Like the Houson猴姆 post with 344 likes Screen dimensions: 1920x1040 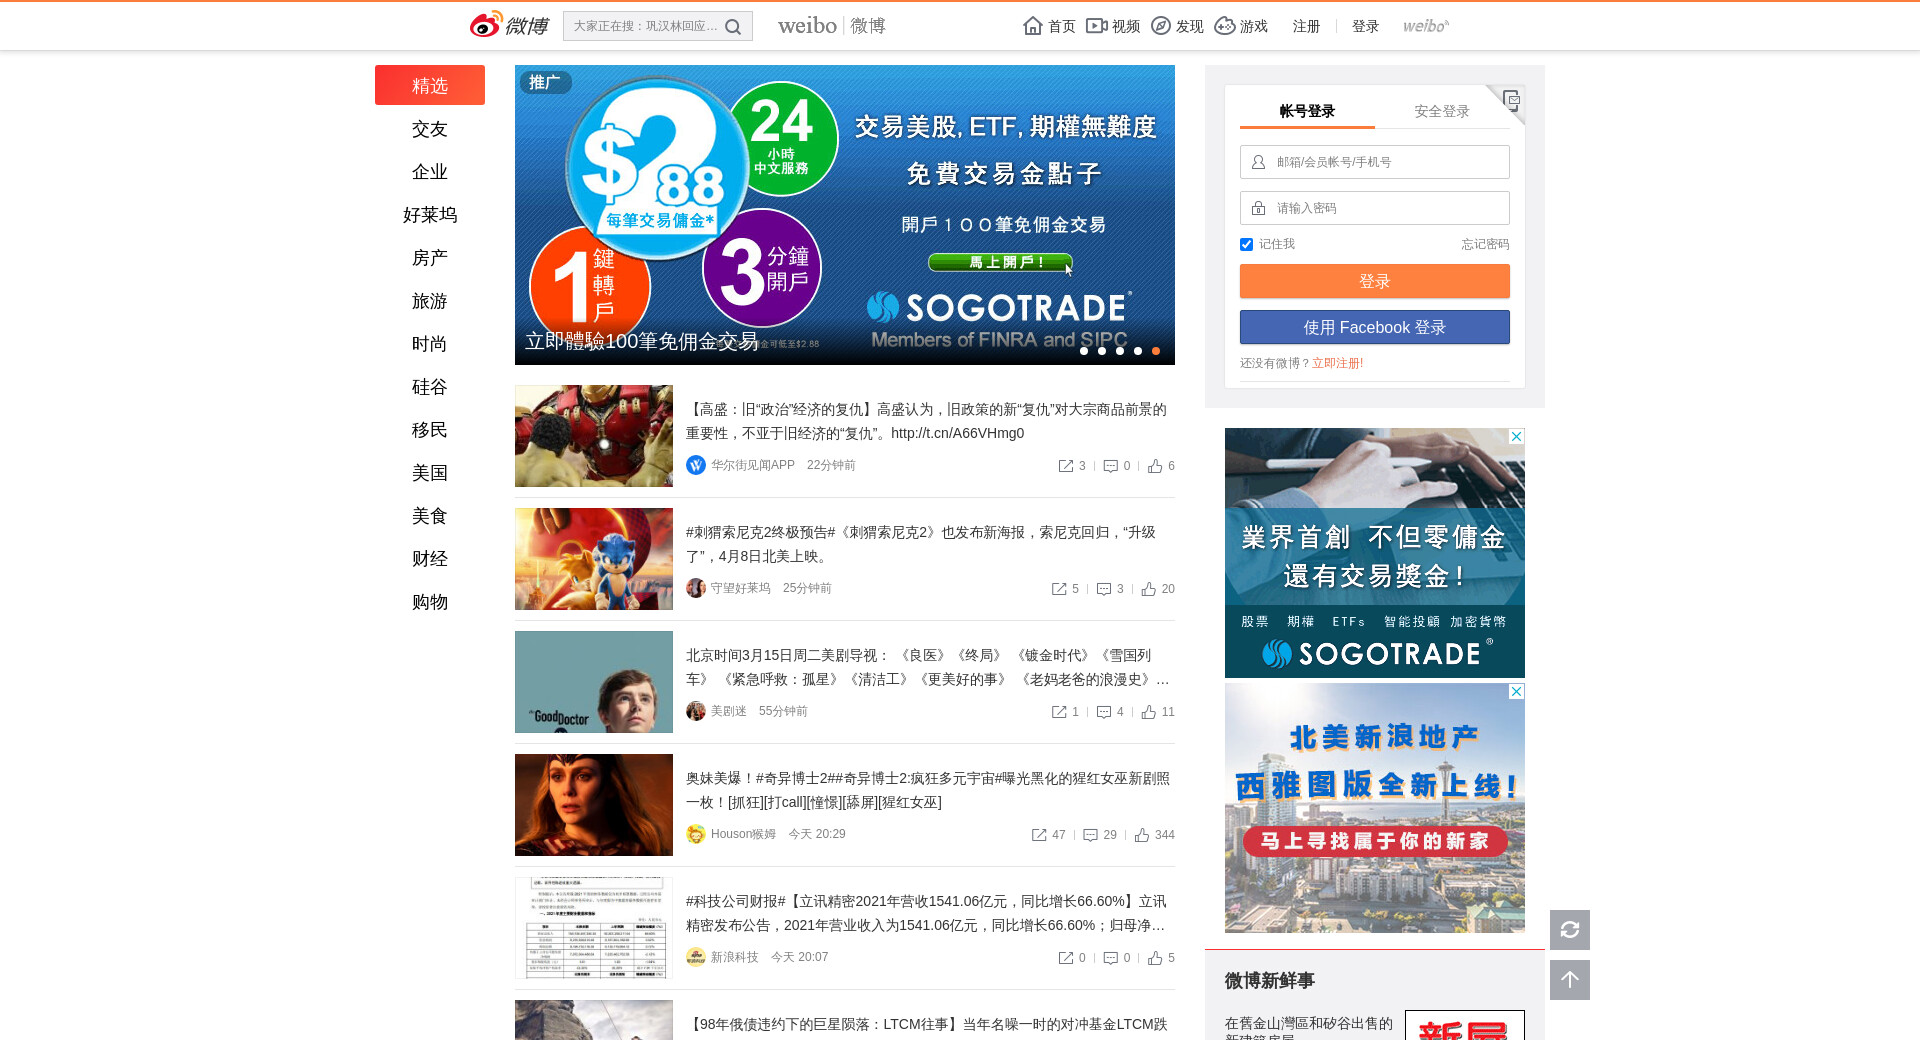[1142, 835]
